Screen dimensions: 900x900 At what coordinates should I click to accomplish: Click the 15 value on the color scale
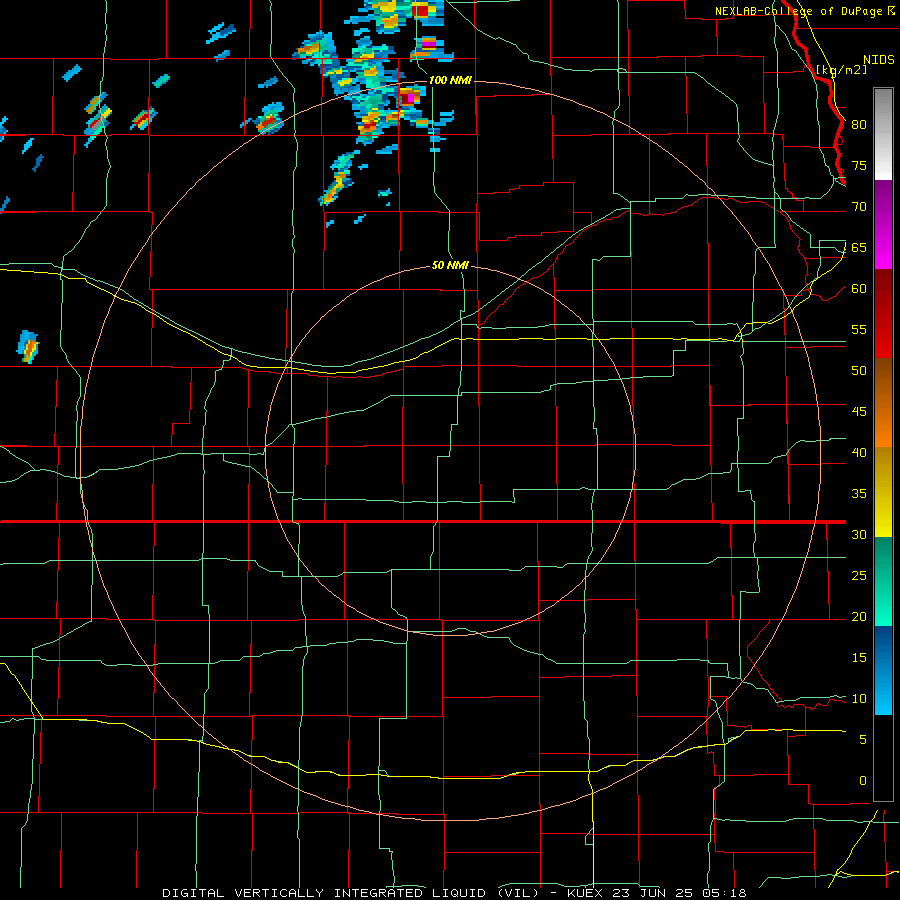859,657
